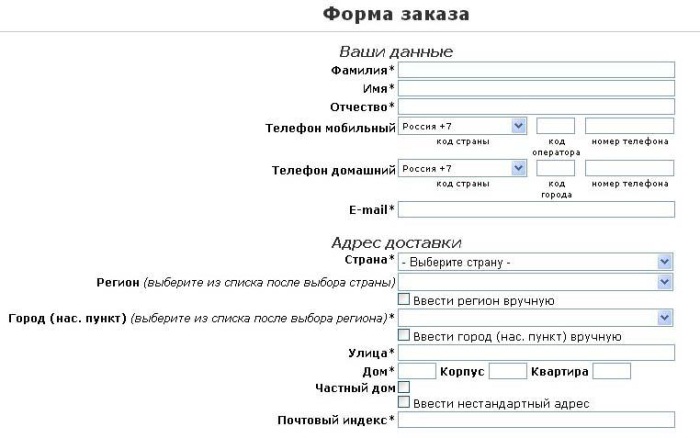Click the Дом number field
This screenshot has width=700, height=438.
pos(417,371)
